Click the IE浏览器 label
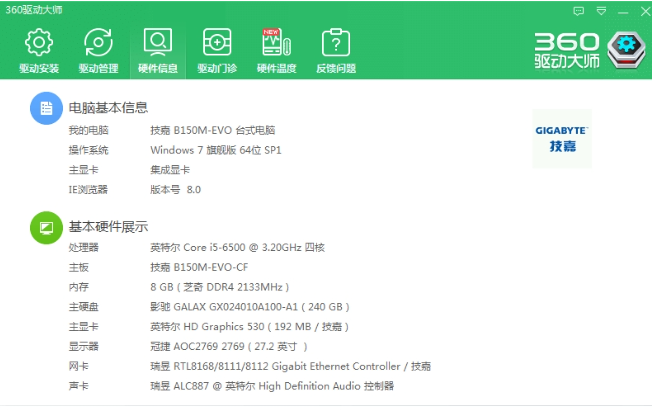 [x=88, y=190]
